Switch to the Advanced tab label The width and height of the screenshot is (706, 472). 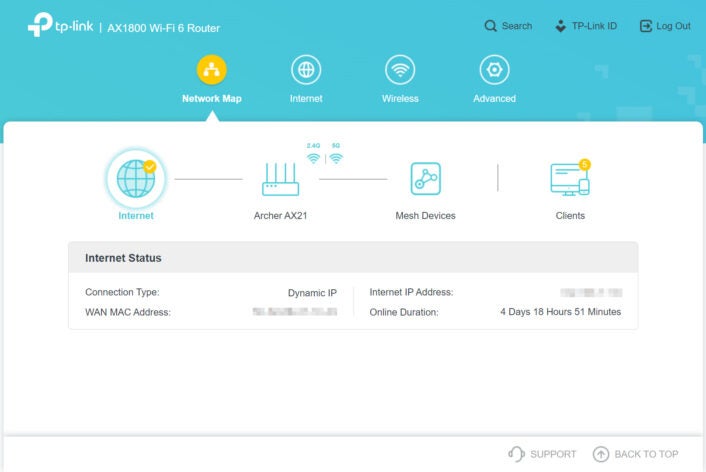pyautogui.click(x=494, y=99)
